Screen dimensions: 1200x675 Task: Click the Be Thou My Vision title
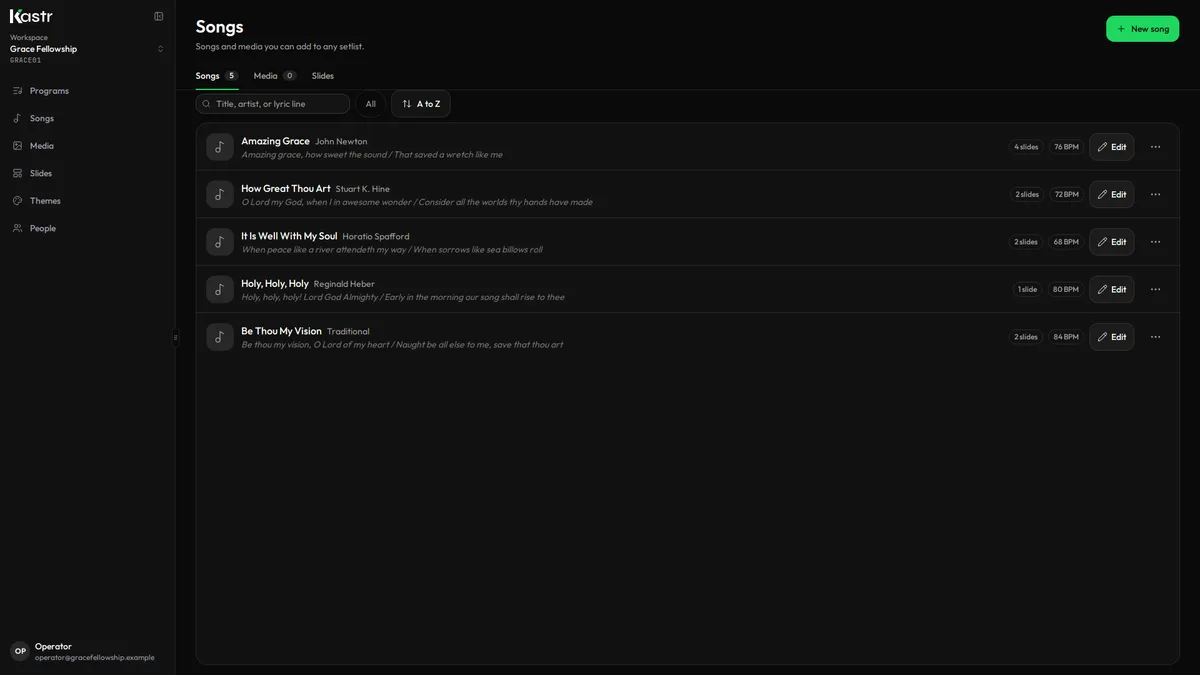[x=281, y=331]
